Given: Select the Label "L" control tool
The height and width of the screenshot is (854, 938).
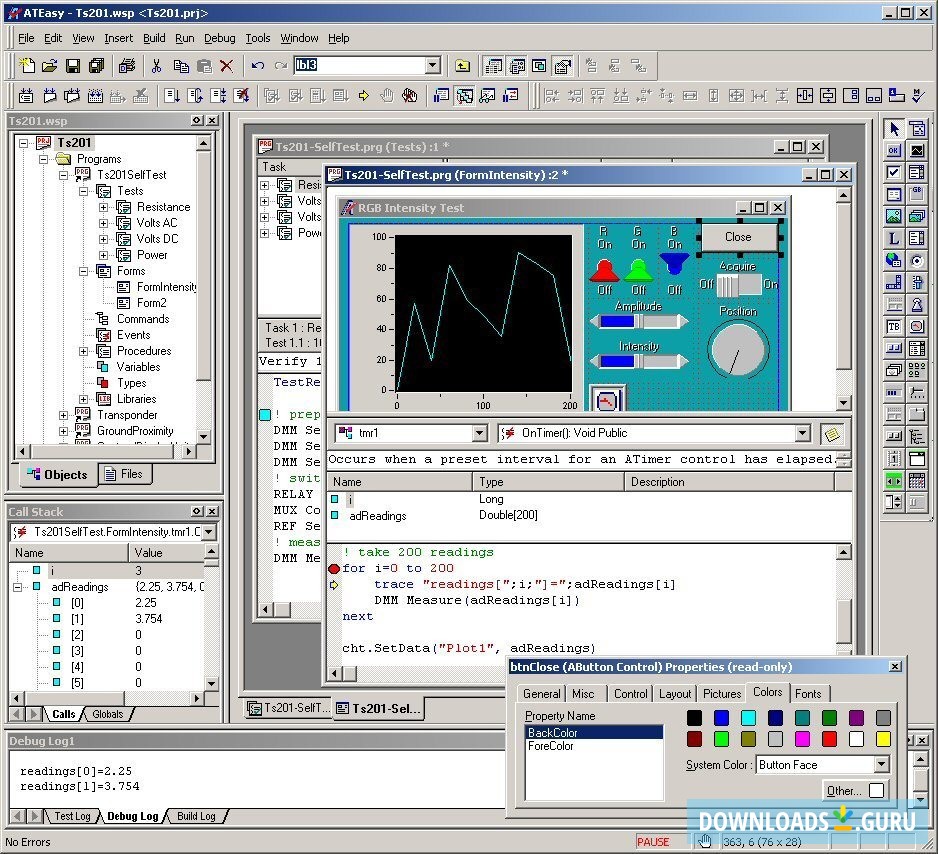Looking at the screenshot, I should (894, 238).
